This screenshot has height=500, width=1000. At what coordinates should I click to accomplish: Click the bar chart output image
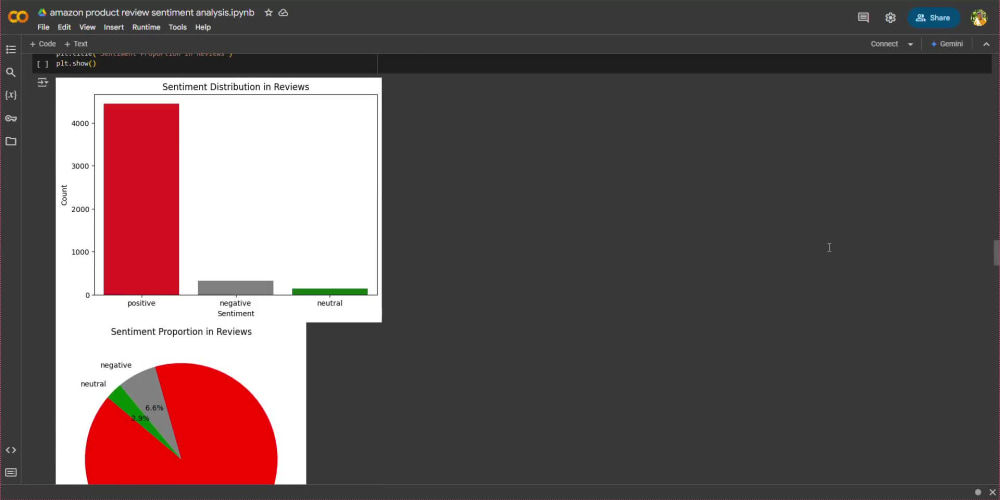point(219,200)
